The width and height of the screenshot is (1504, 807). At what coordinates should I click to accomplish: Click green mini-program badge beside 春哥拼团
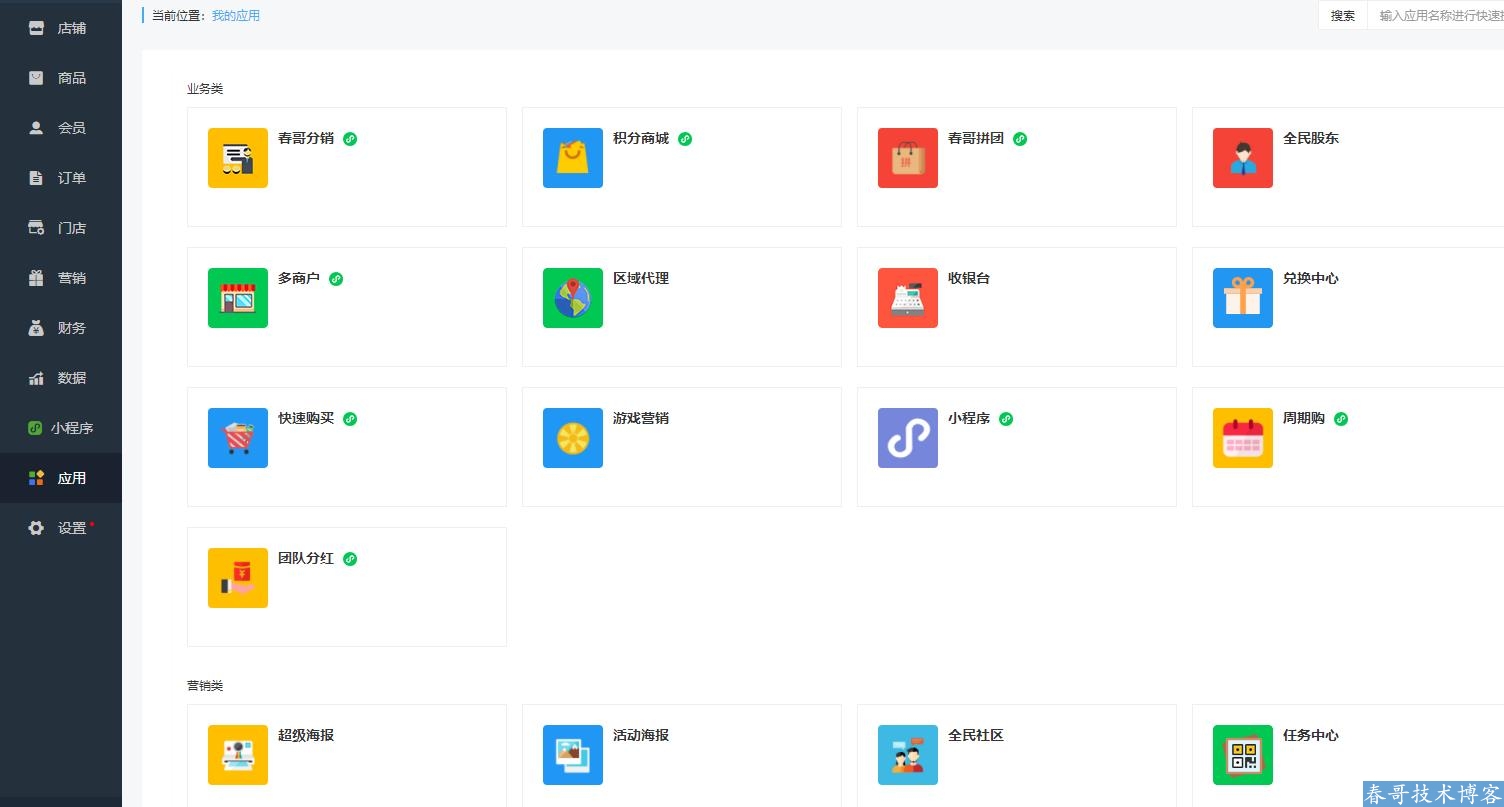coord(1020,139)
